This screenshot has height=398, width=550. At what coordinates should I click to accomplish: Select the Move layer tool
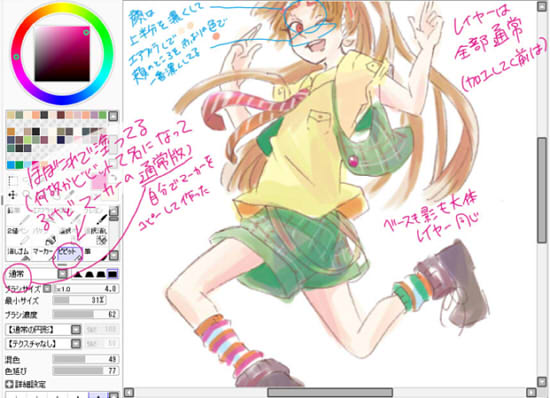click(x=13, y=195)
